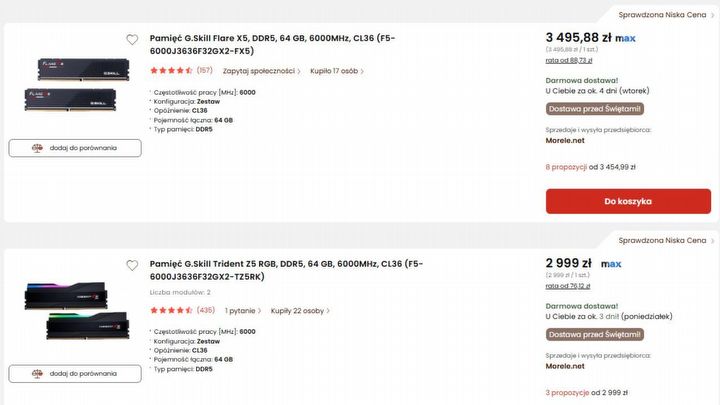Image resolution: width=720 pixels, height=405 pixels.
Task: Add G.Skill Flare X5 to wishlist (heart icon)
Action: point(132,40)
